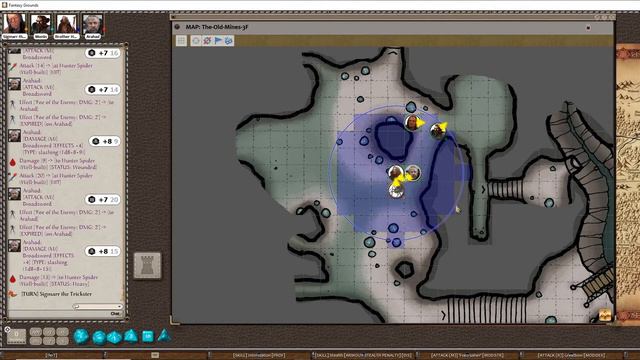Roll the d6 cube die
640x360 pixels.
148,336
